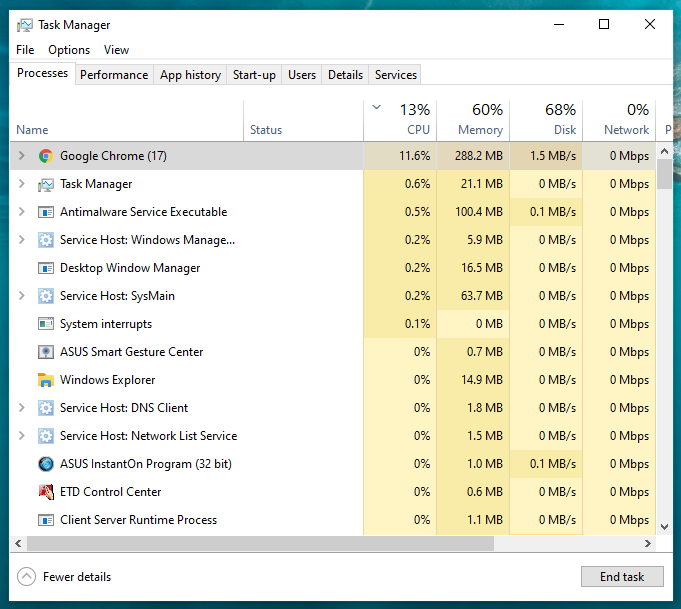Click the 1.5 MB/s disk value

pyautogui.click(x=553, y=156)
